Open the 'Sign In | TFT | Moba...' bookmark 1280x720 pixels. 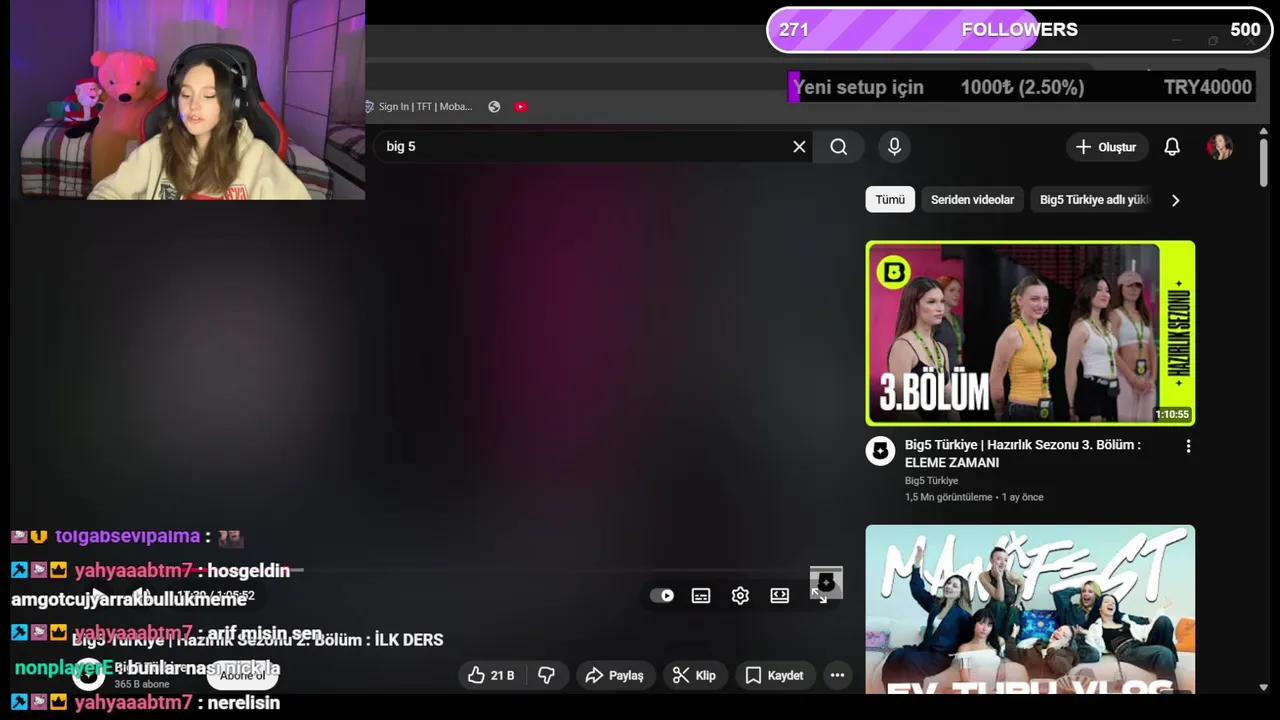419,107
